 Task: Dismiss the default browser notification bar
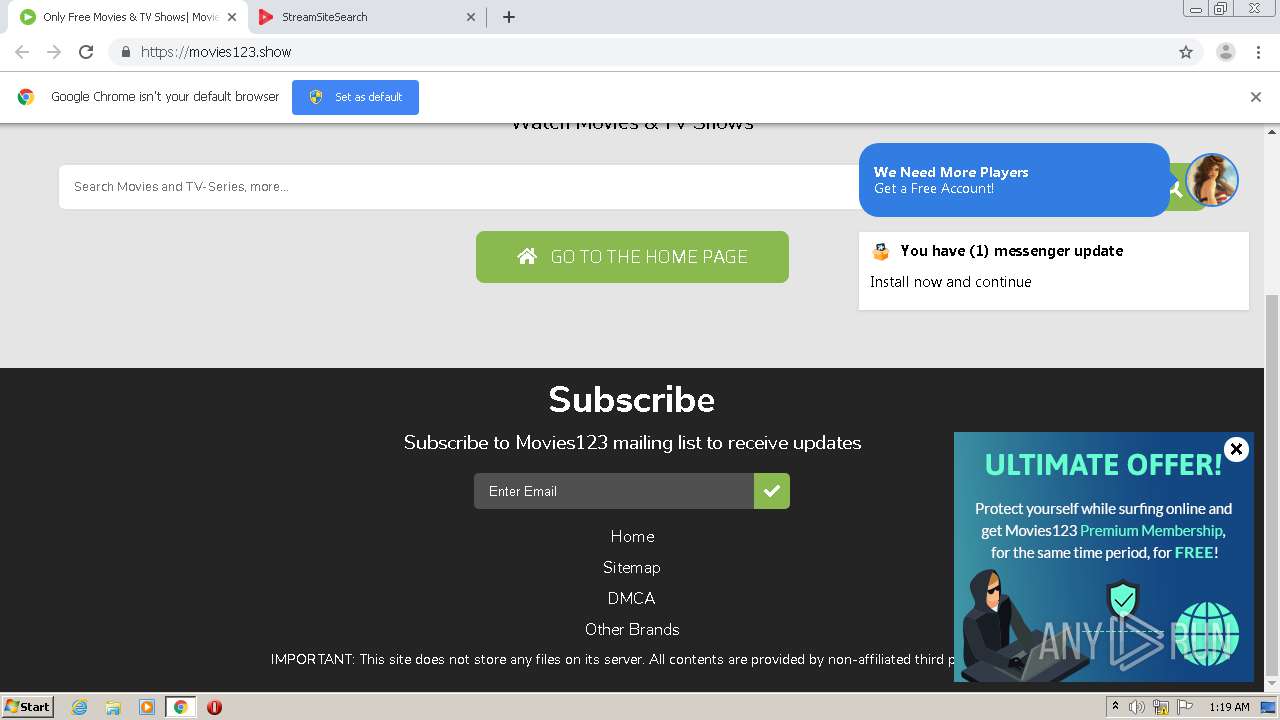click(1255, 97)
